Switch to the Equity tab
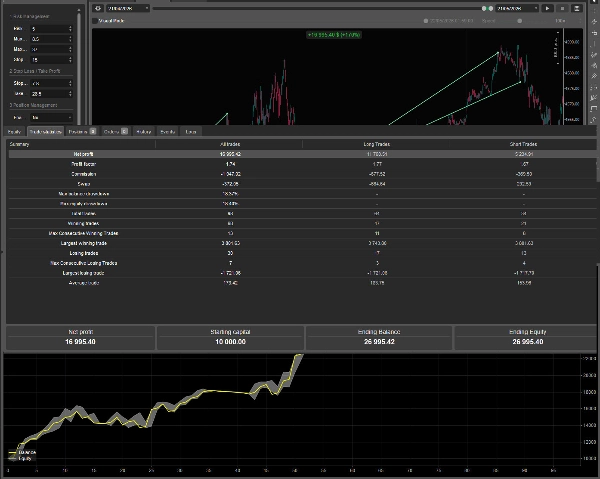The height and width of the screenshot is (479, 600). tap(14, 132)
